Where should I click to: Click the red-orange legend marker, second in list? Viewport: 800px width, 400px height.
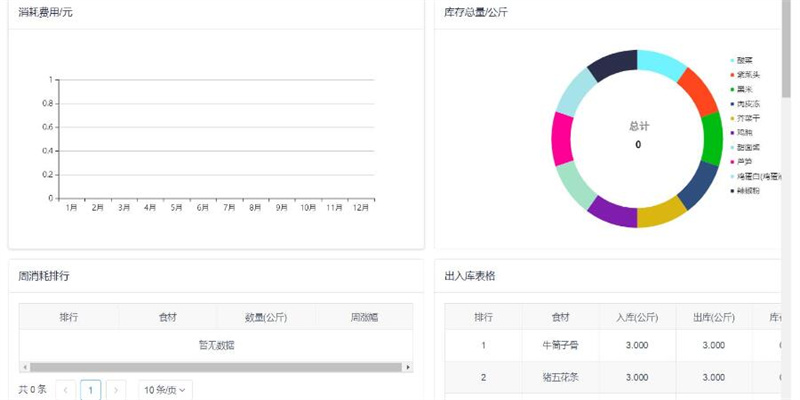(x=733, y=75)
